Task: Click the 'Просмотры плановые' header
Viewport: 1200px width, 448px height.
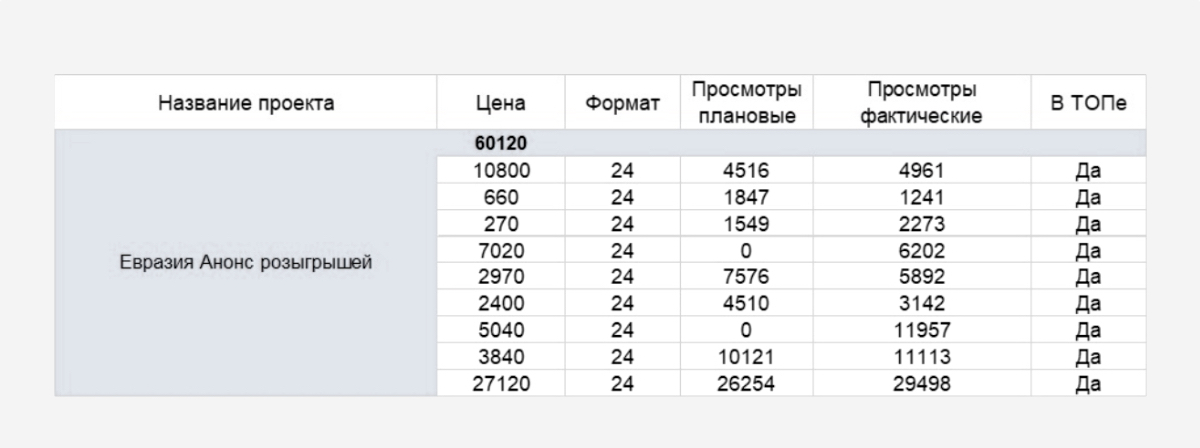Action: pyautogui.click(x=745, y=103)
